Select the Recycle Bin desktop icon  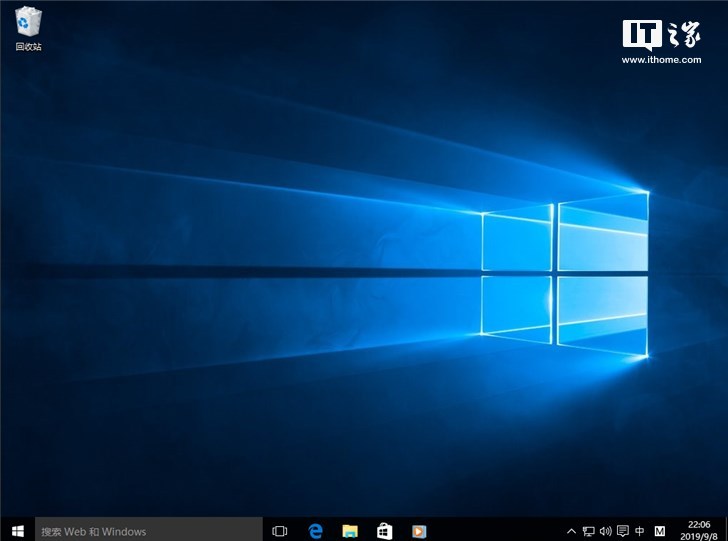[x=28, y=29]
